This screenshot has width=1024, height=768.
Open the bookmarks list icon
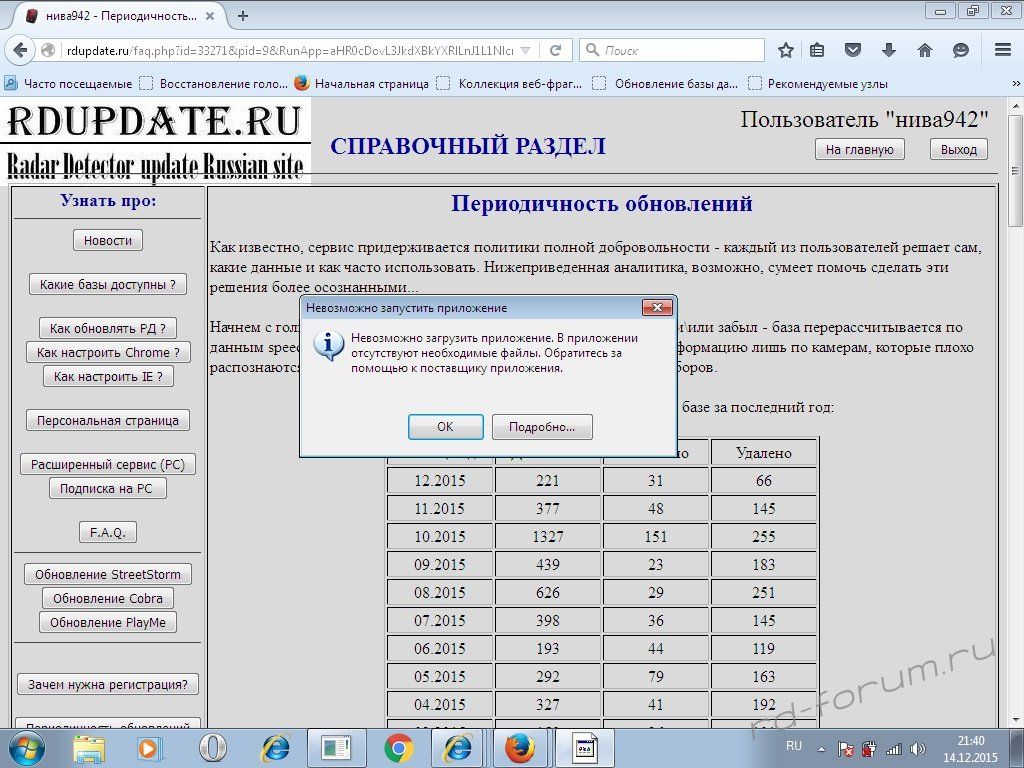point(817,50)
